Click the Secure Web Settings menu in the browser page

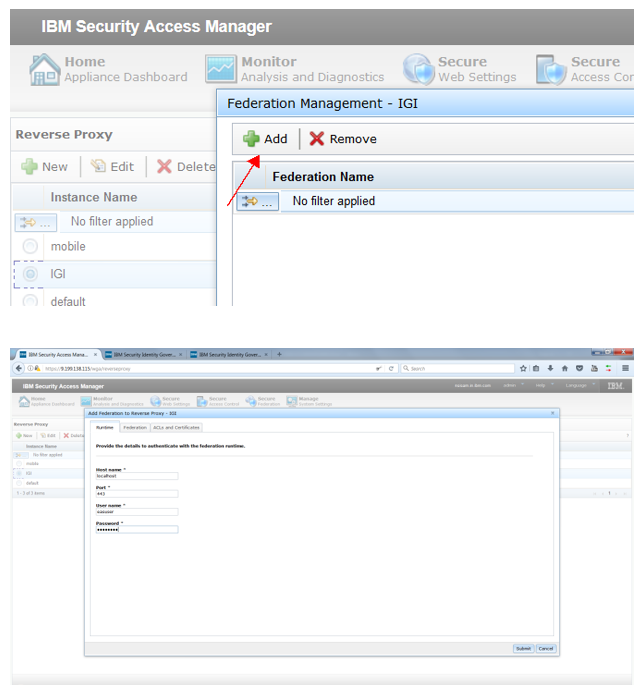170,401
